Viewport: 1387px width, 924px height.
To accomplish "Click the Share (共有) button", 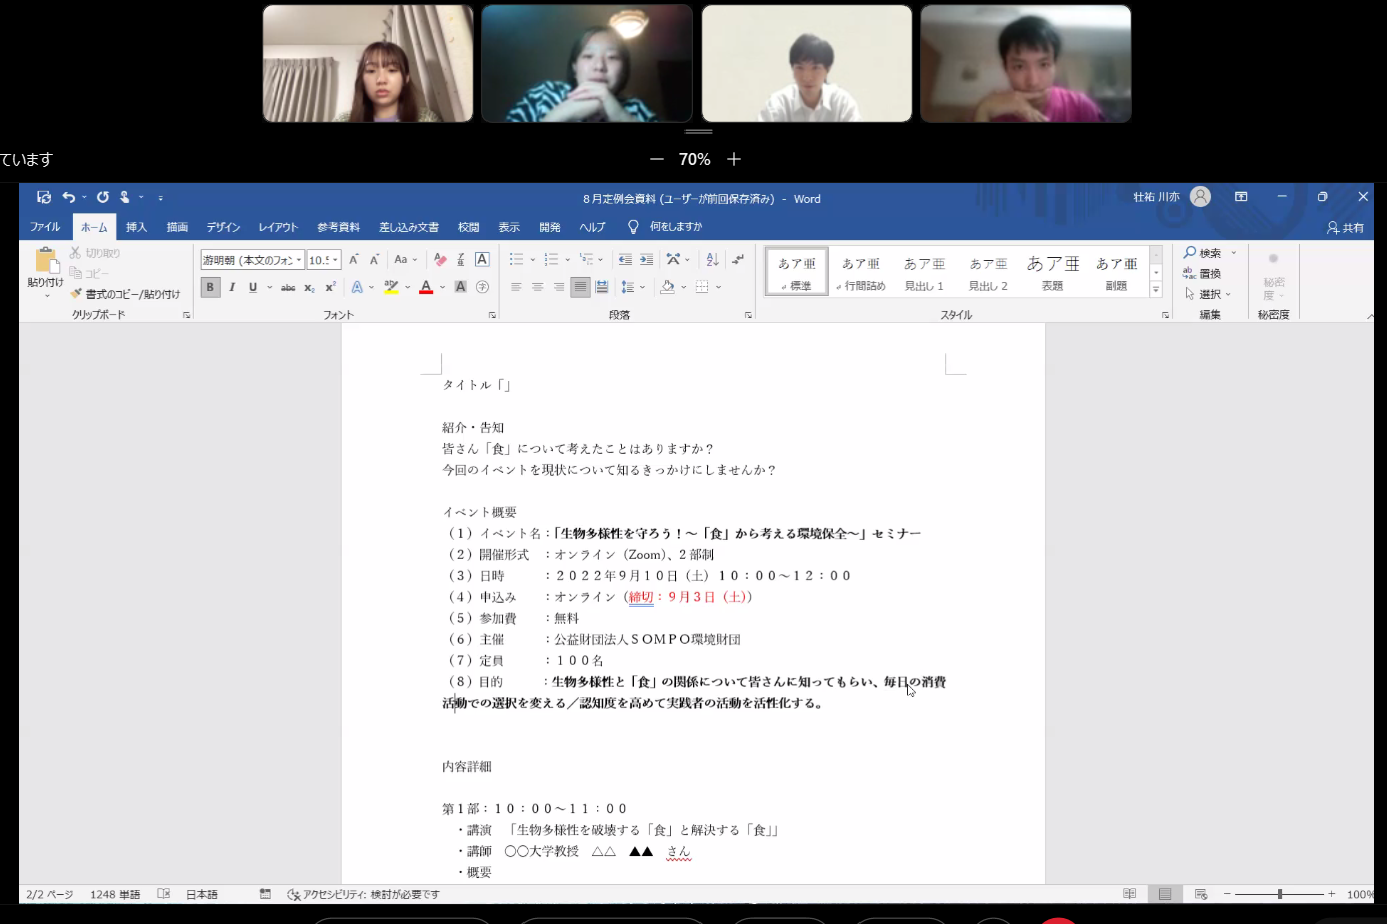I will (1346, 228).
